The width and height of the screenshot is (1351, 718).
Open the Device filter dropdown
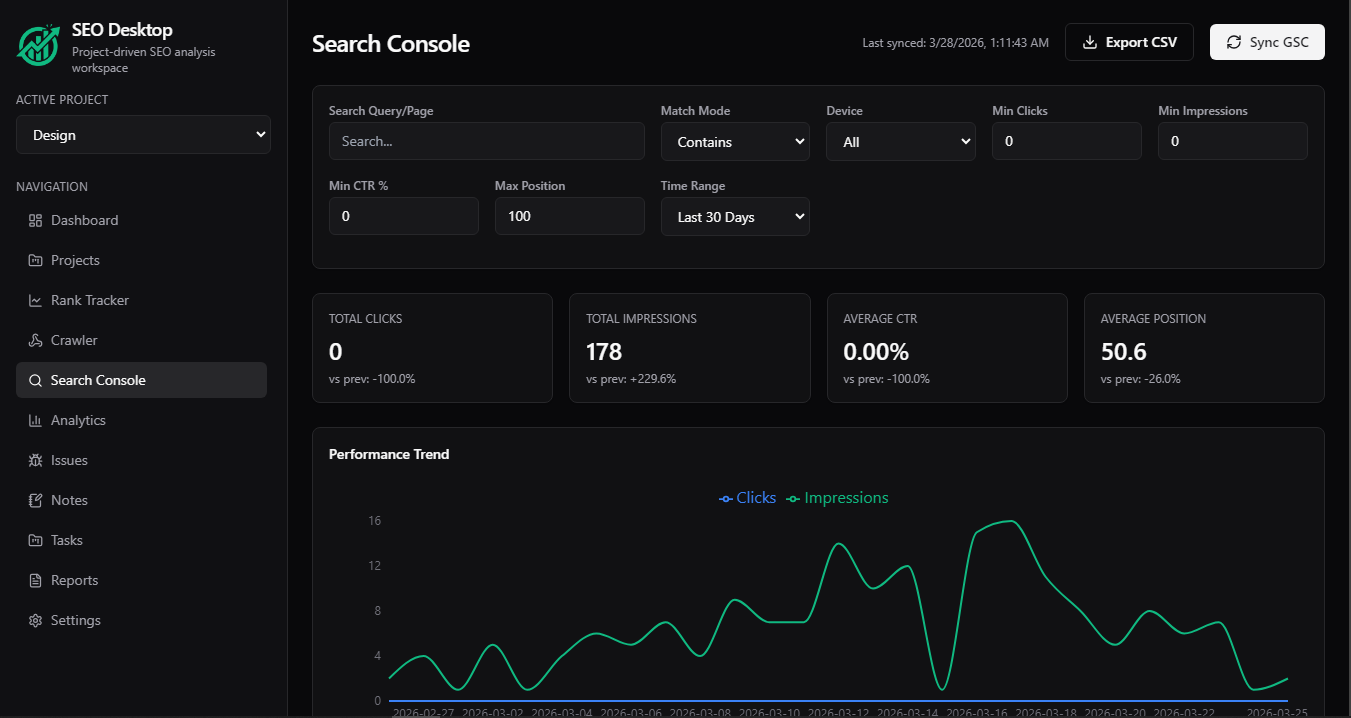[901, 142]
